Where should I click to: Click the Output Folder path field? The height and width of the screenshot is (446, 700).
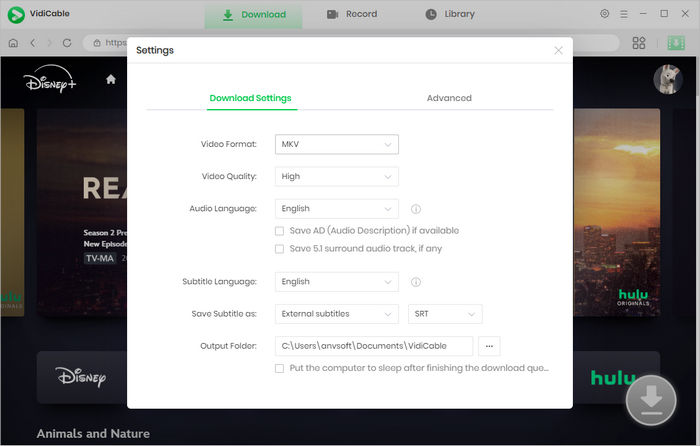(x=374, y=346)
